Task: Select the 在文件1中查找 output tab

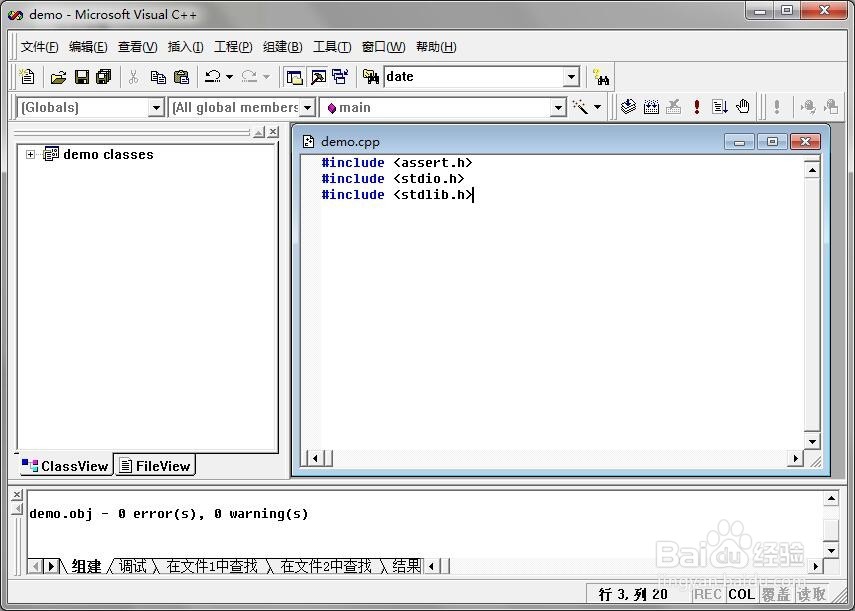Action: coord(212,566)
